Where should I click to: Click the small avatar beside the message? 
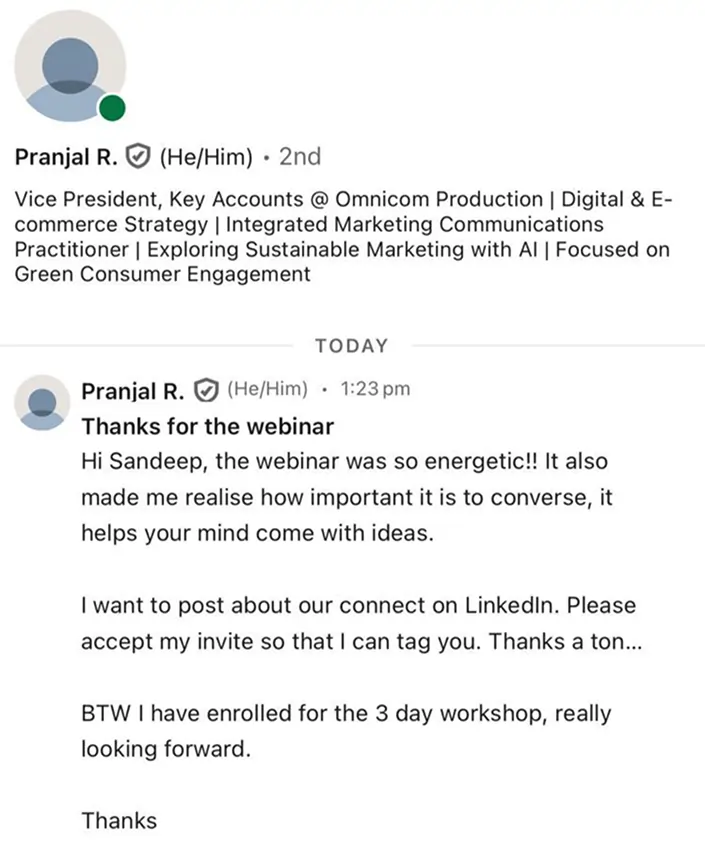[x=42, y=402]
